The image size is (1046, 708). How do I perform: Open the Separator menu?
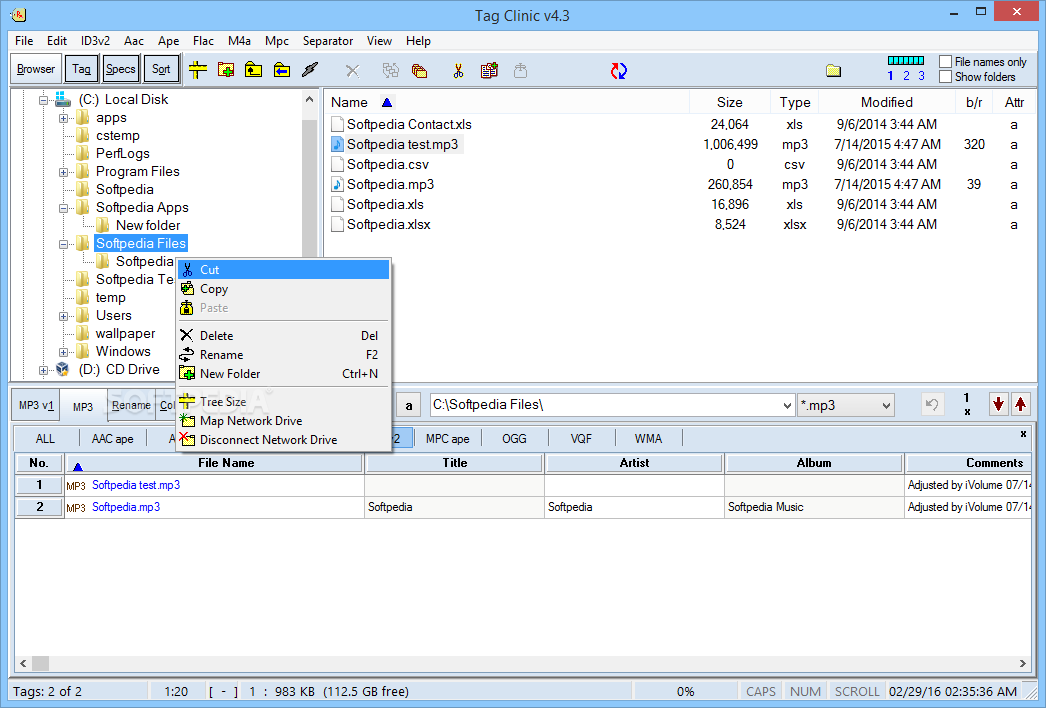point(328,41)
